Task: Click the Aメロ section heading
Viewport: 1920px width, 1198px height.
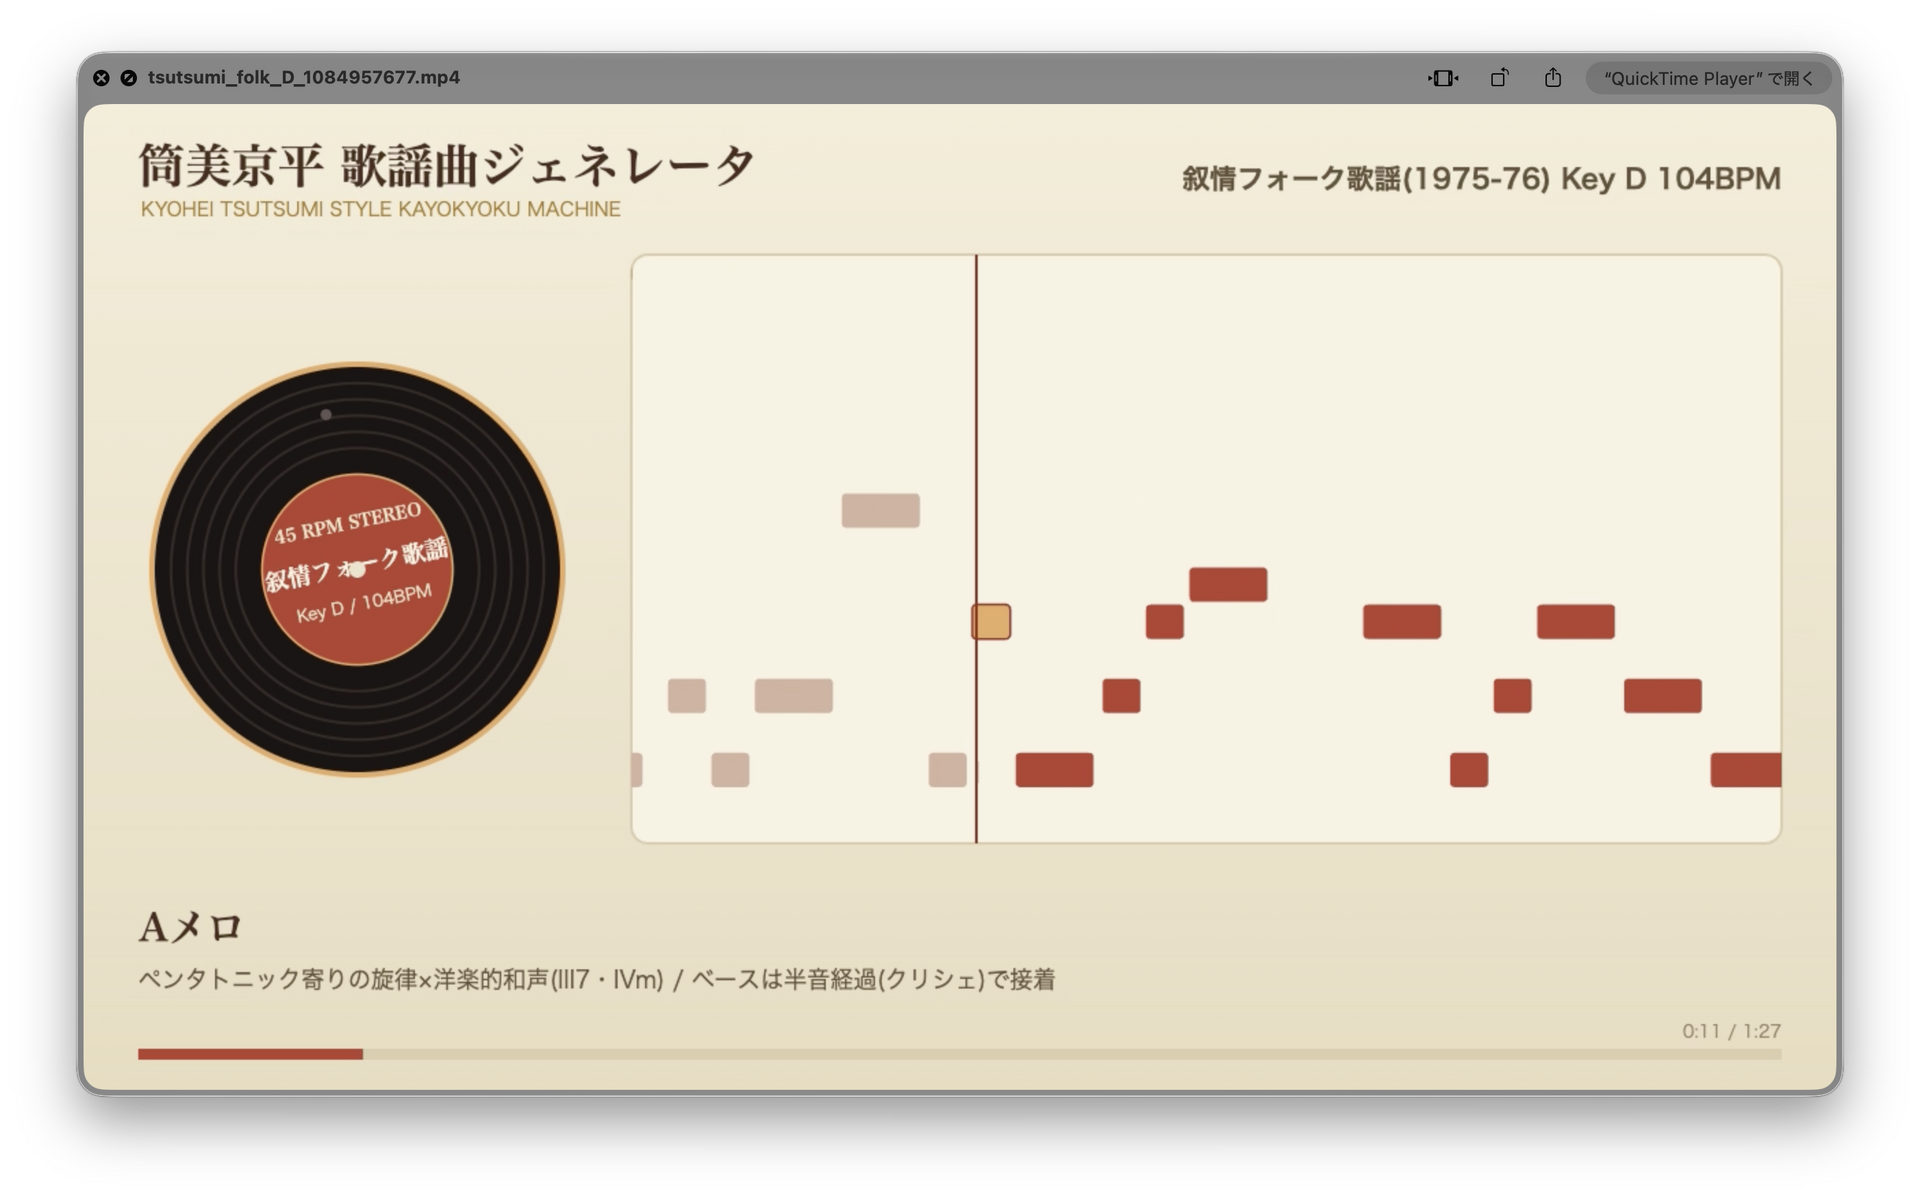Action: (190, 927)
